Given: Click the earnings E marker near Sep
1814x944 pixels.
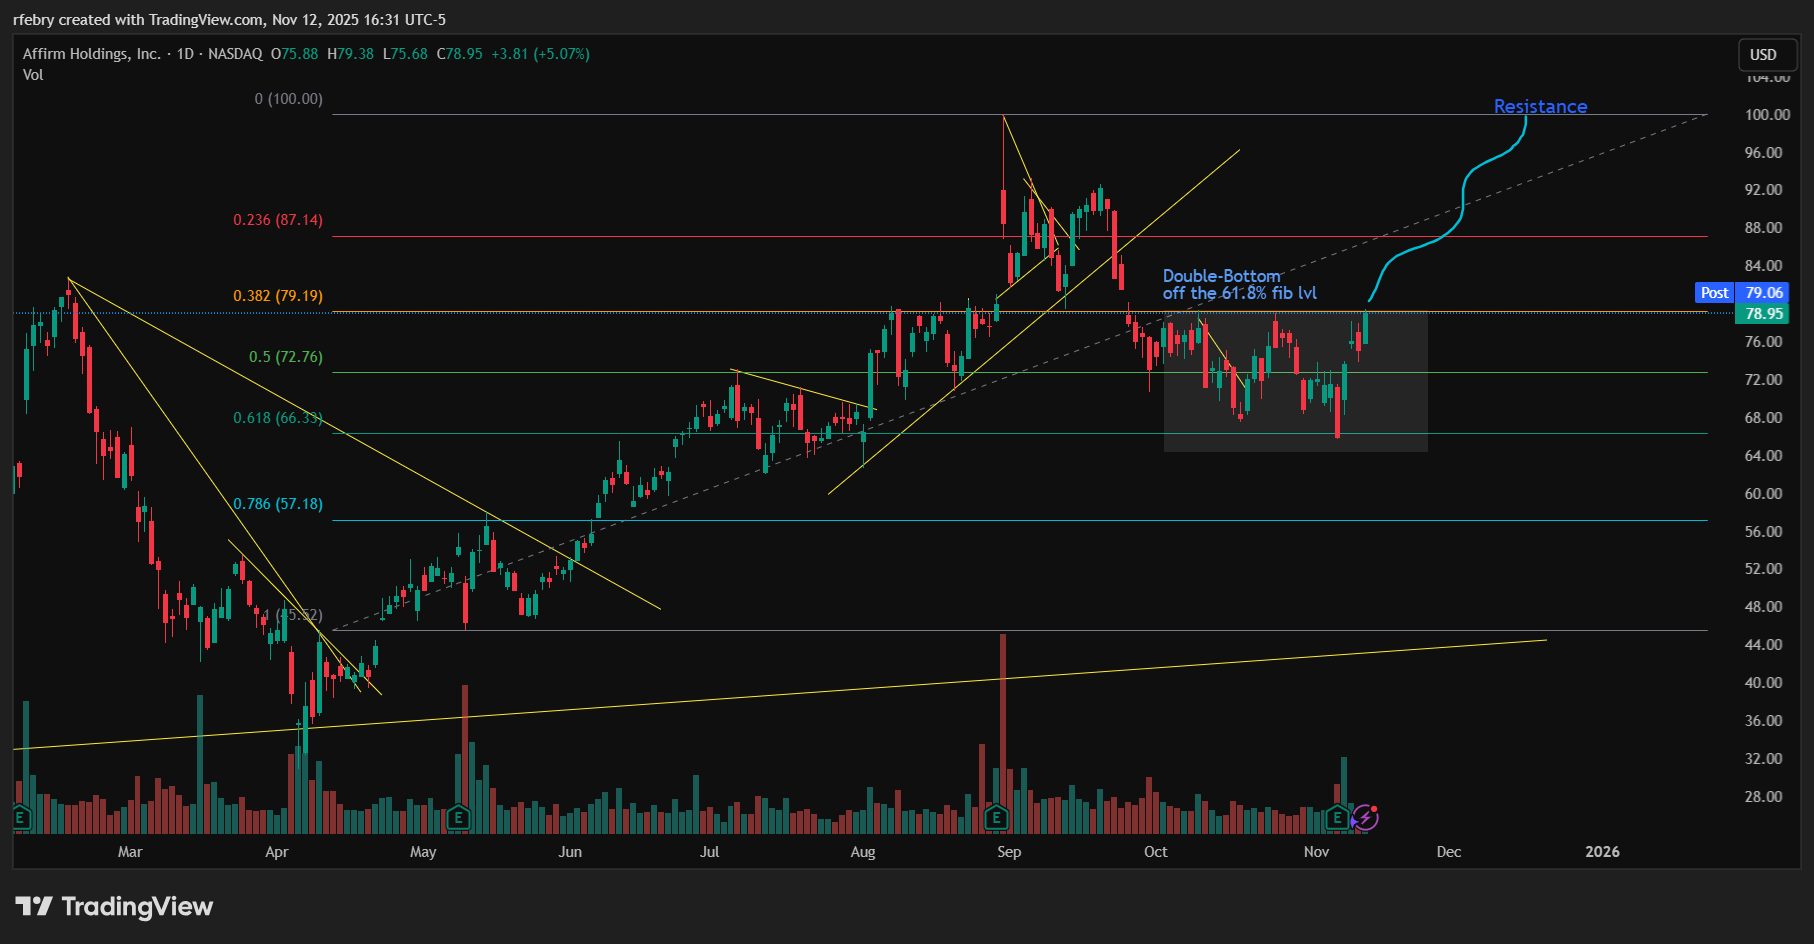Looking at the screenshot, I should point(996,818).
